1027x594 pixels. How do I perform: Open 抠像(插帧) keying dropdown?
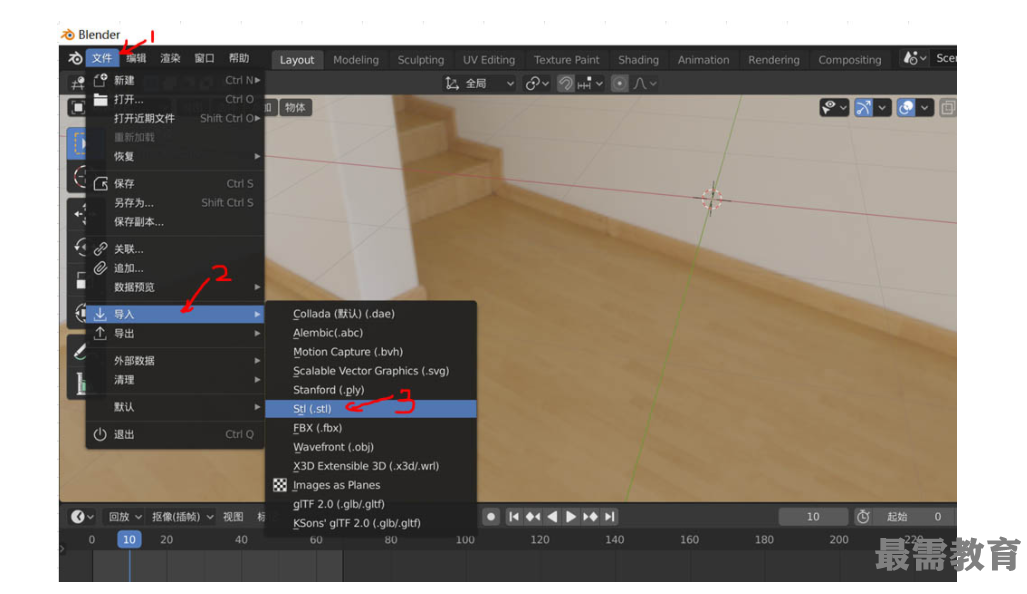[182, 517]
